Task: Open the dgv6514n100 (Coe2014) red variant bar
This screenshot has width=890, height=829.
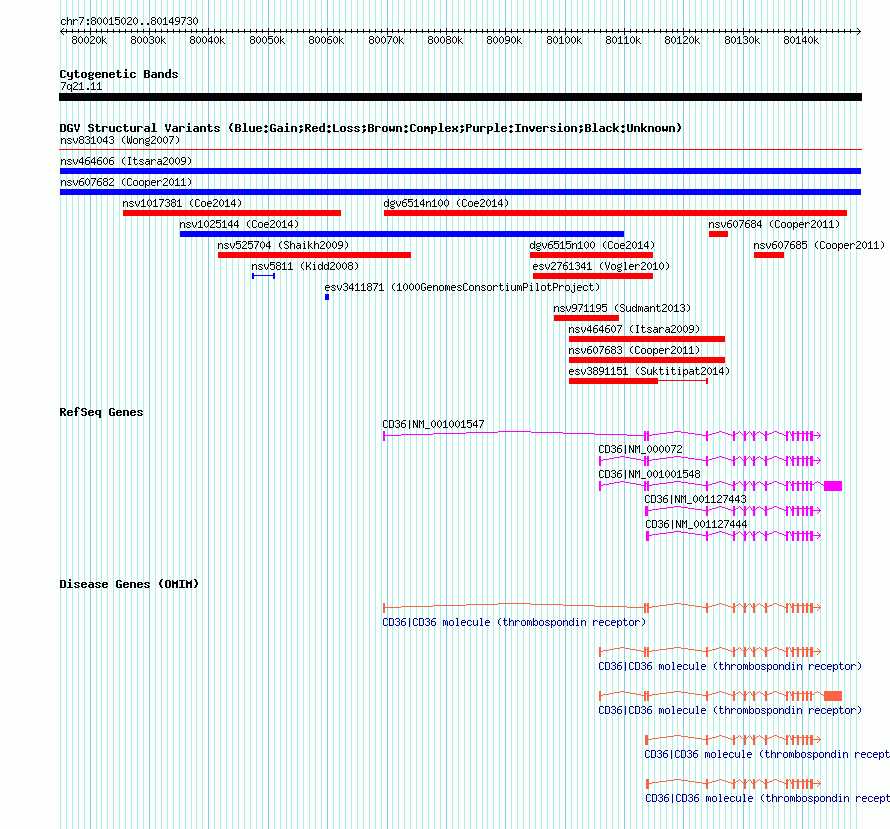Action: click(x=615, y=213)
